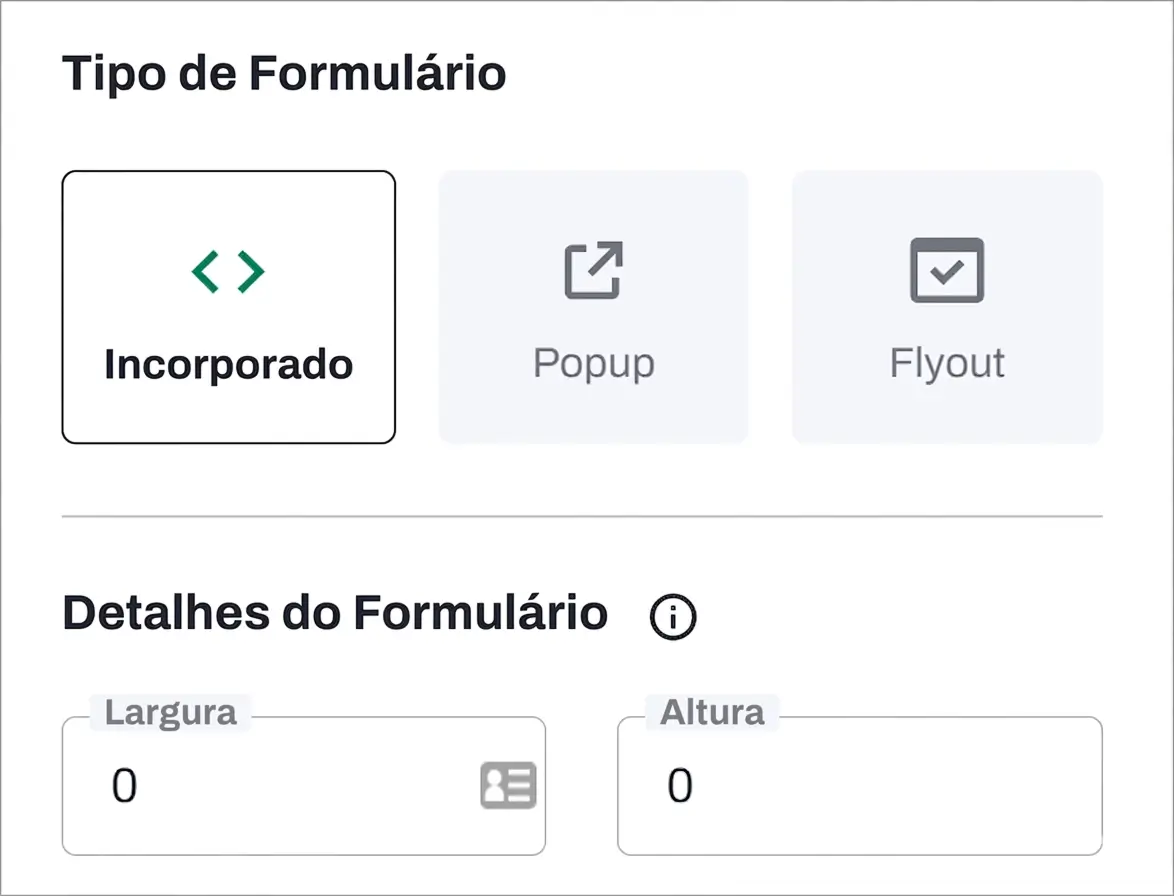Click the 0 value in Altura box

pos(680,787)
